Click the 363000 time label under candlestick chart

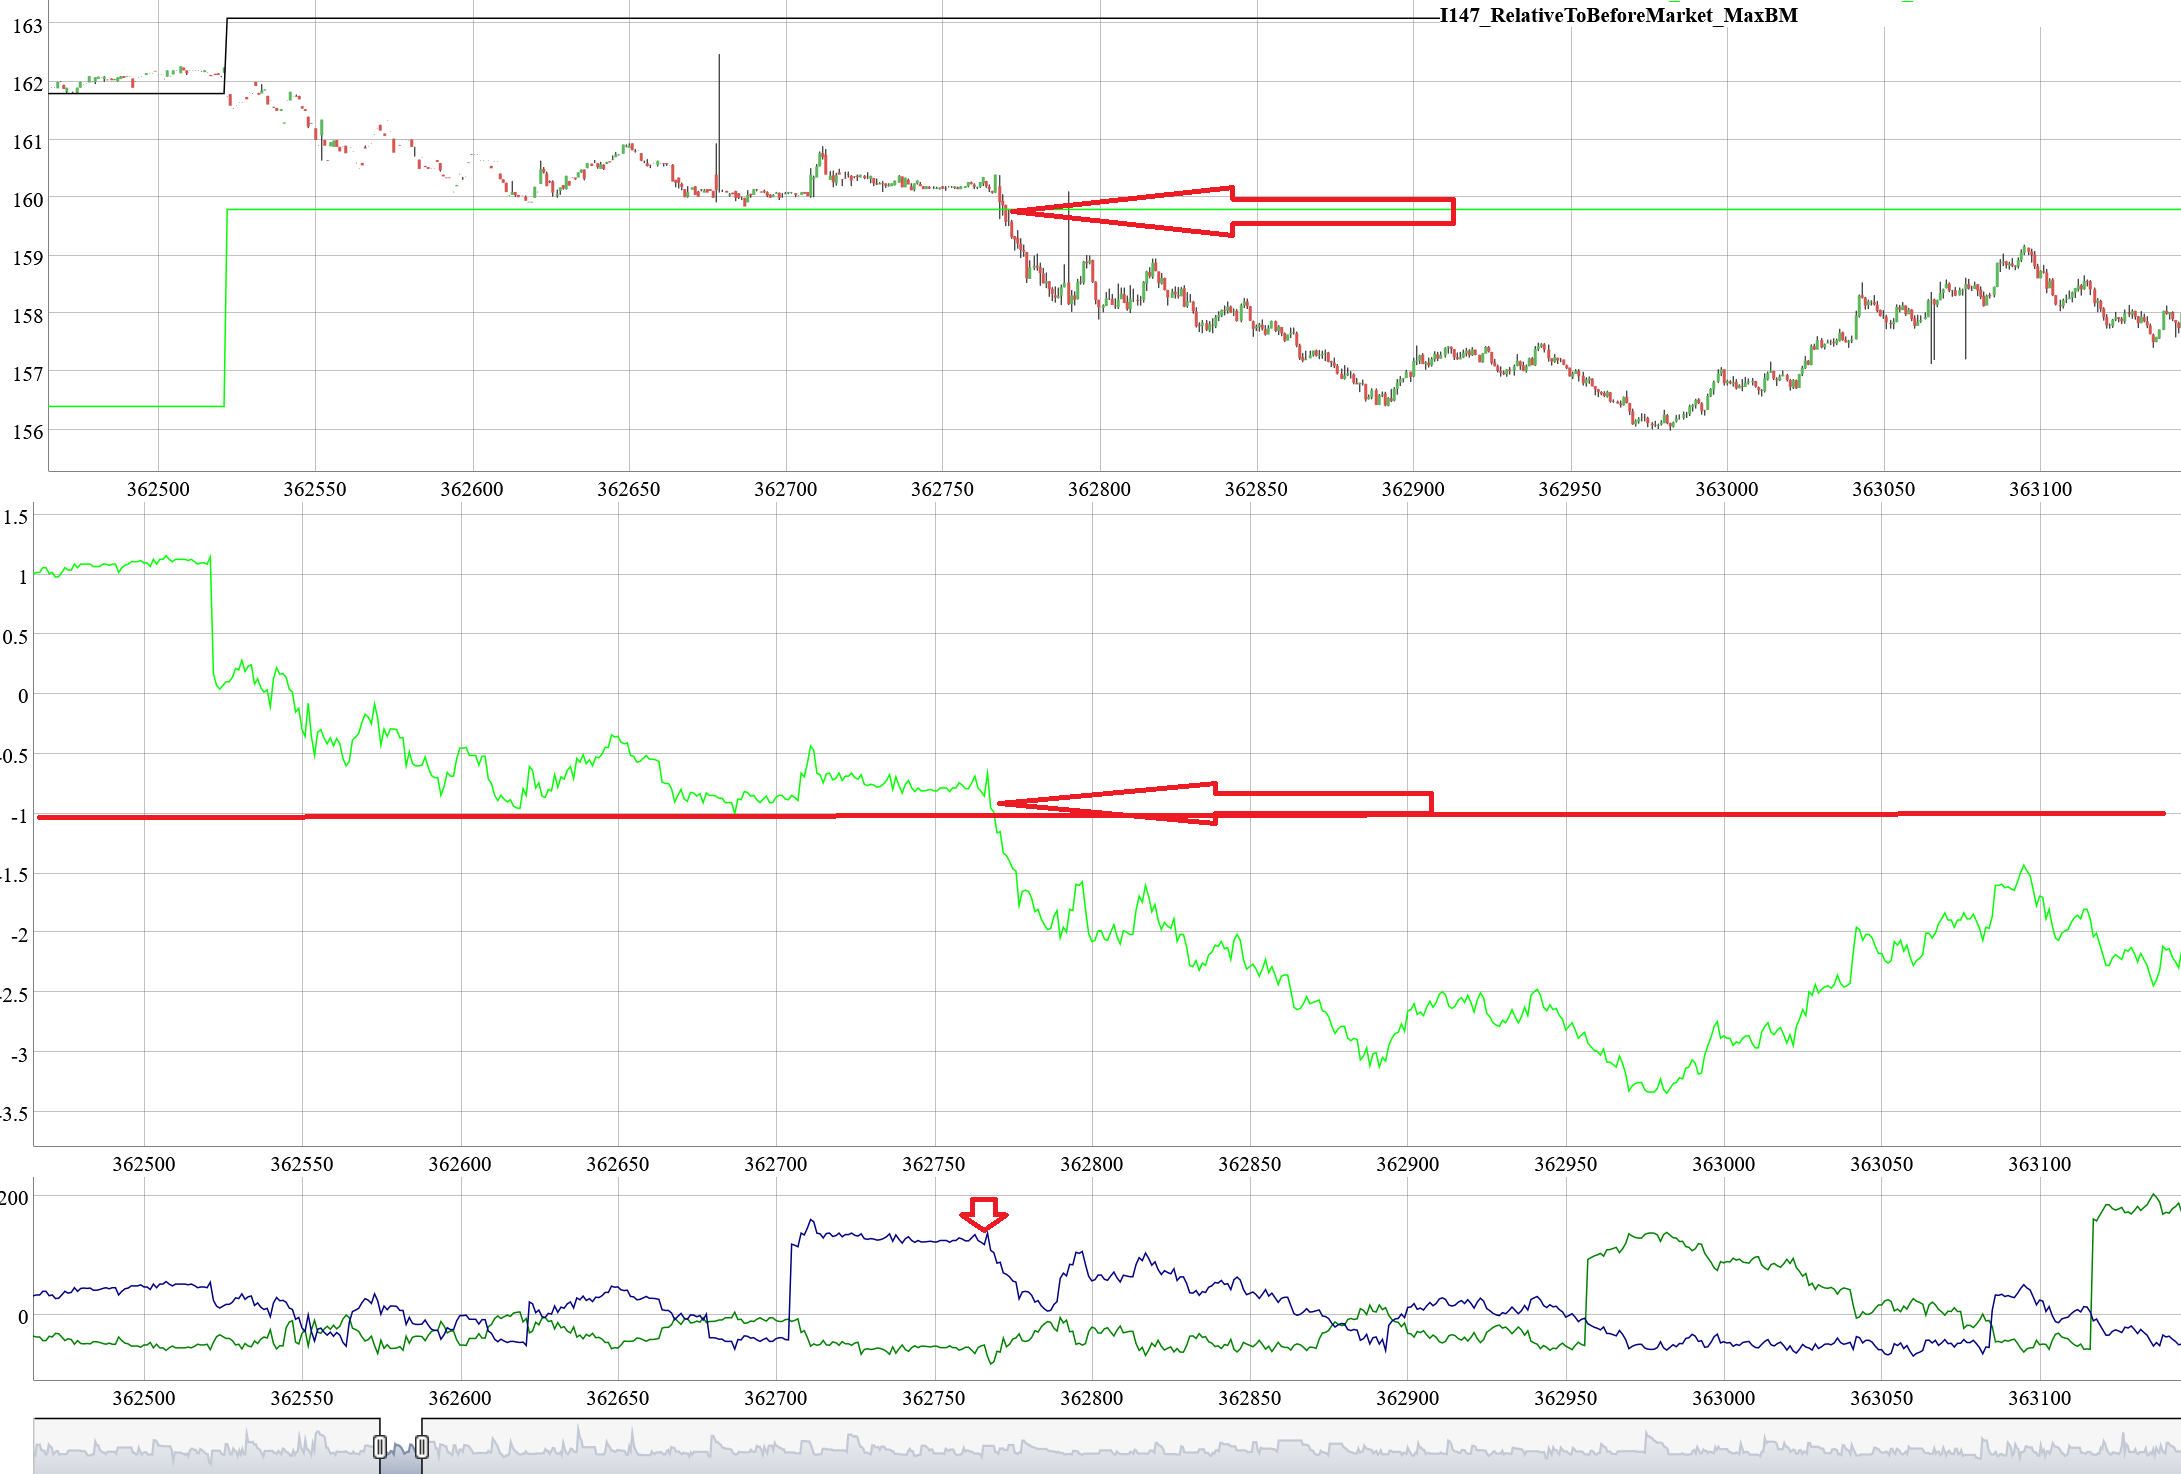point(1726,489)
